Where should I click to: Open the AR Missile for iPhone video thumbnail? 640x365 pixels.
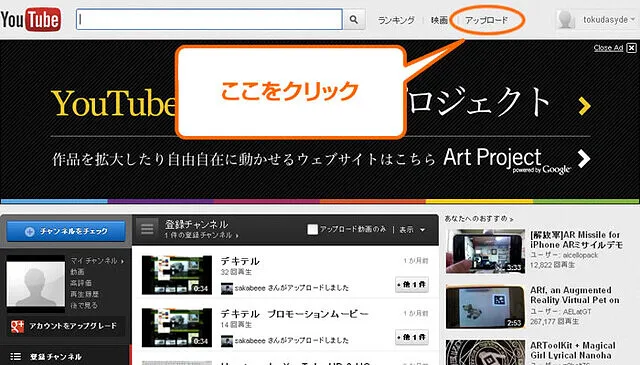pyautogui.click(x=485, y=251)
